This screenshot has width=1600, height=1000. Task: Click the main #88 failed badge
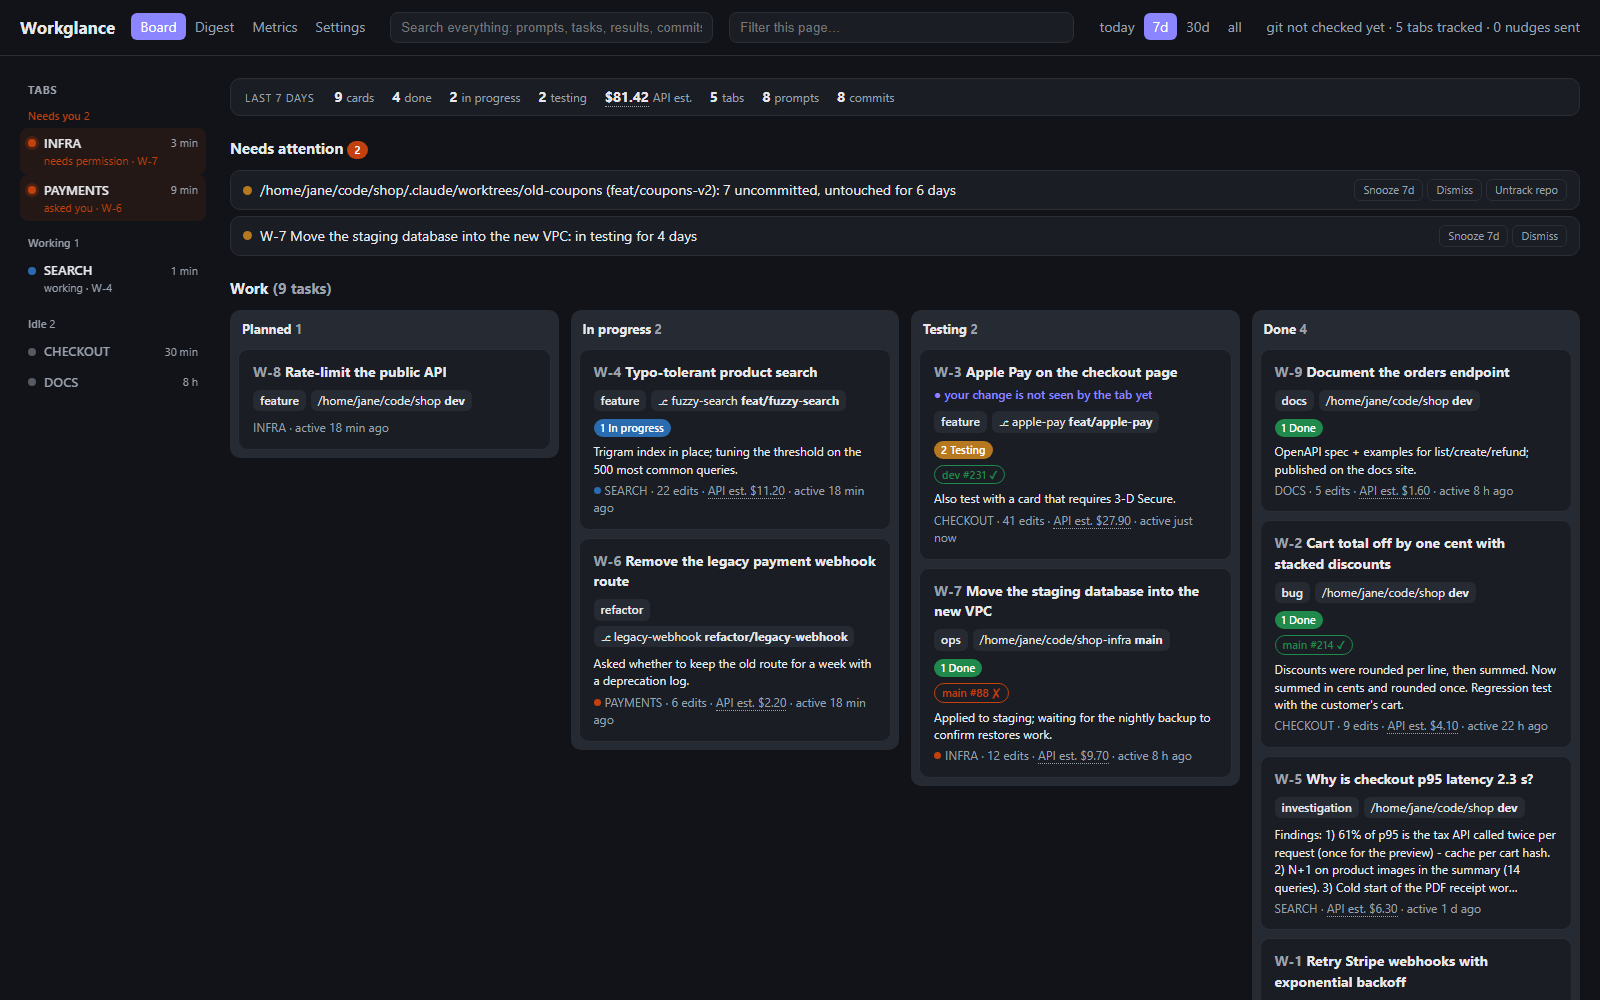click(x=971, y=693)
